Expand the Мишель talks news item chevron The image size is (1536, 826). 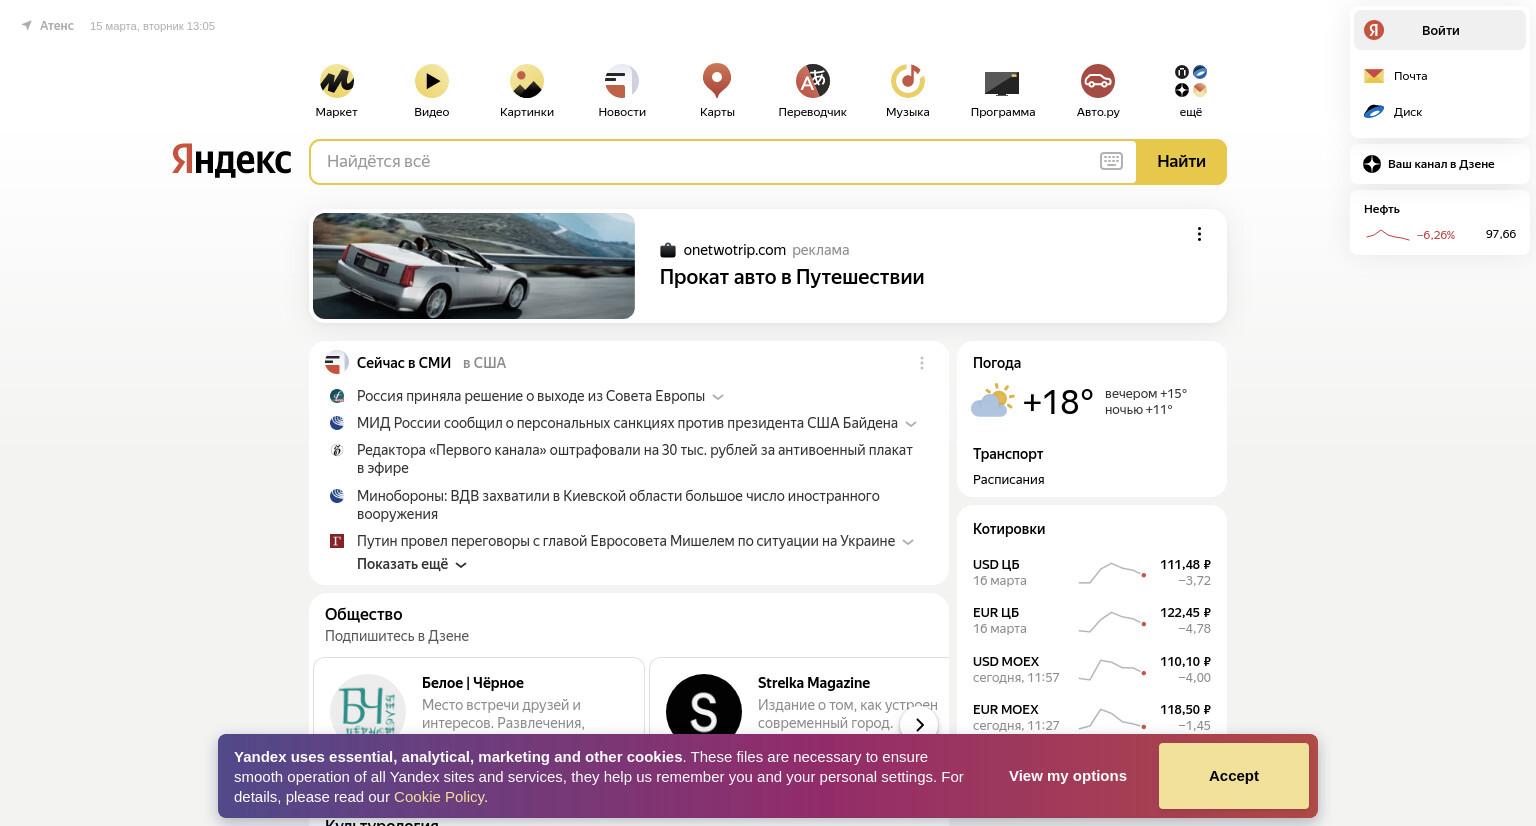(x=908, y=542)
